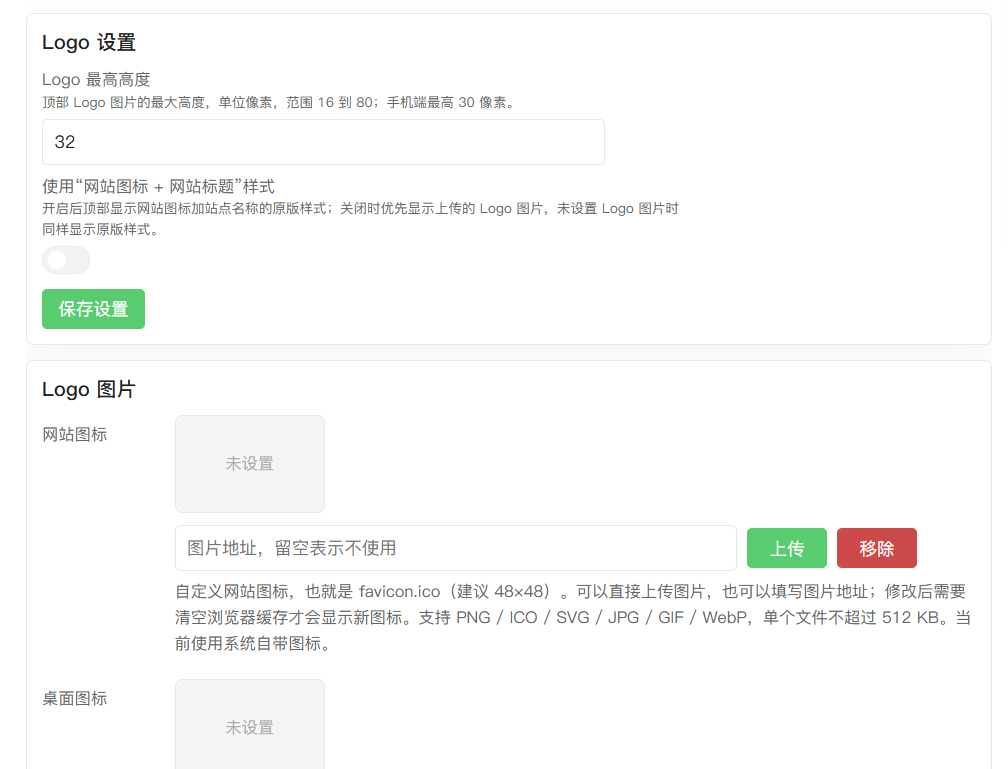
Task: Click the green 上传 button
Action: [787, 548]
